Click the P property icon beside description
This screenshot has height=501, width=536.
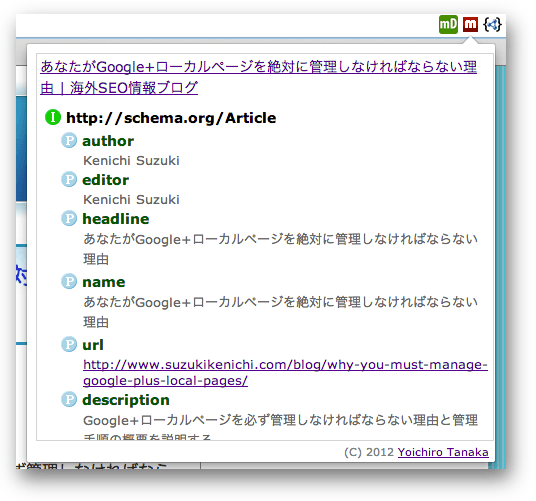[69, 399]
